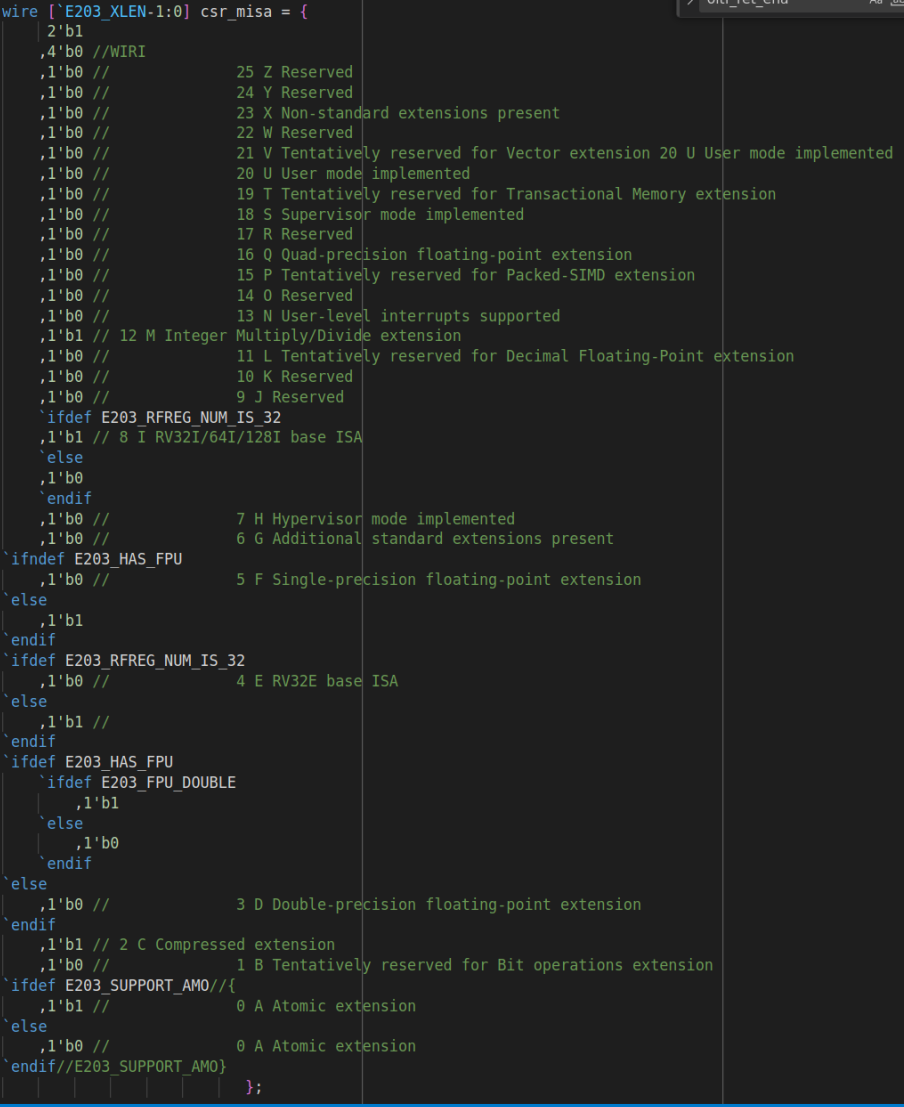This screenshot has width=904, height=1107.
Task: Toggle Match Case (Aa) in find widget
Action: pyautogui.click(x=876, y=3)
